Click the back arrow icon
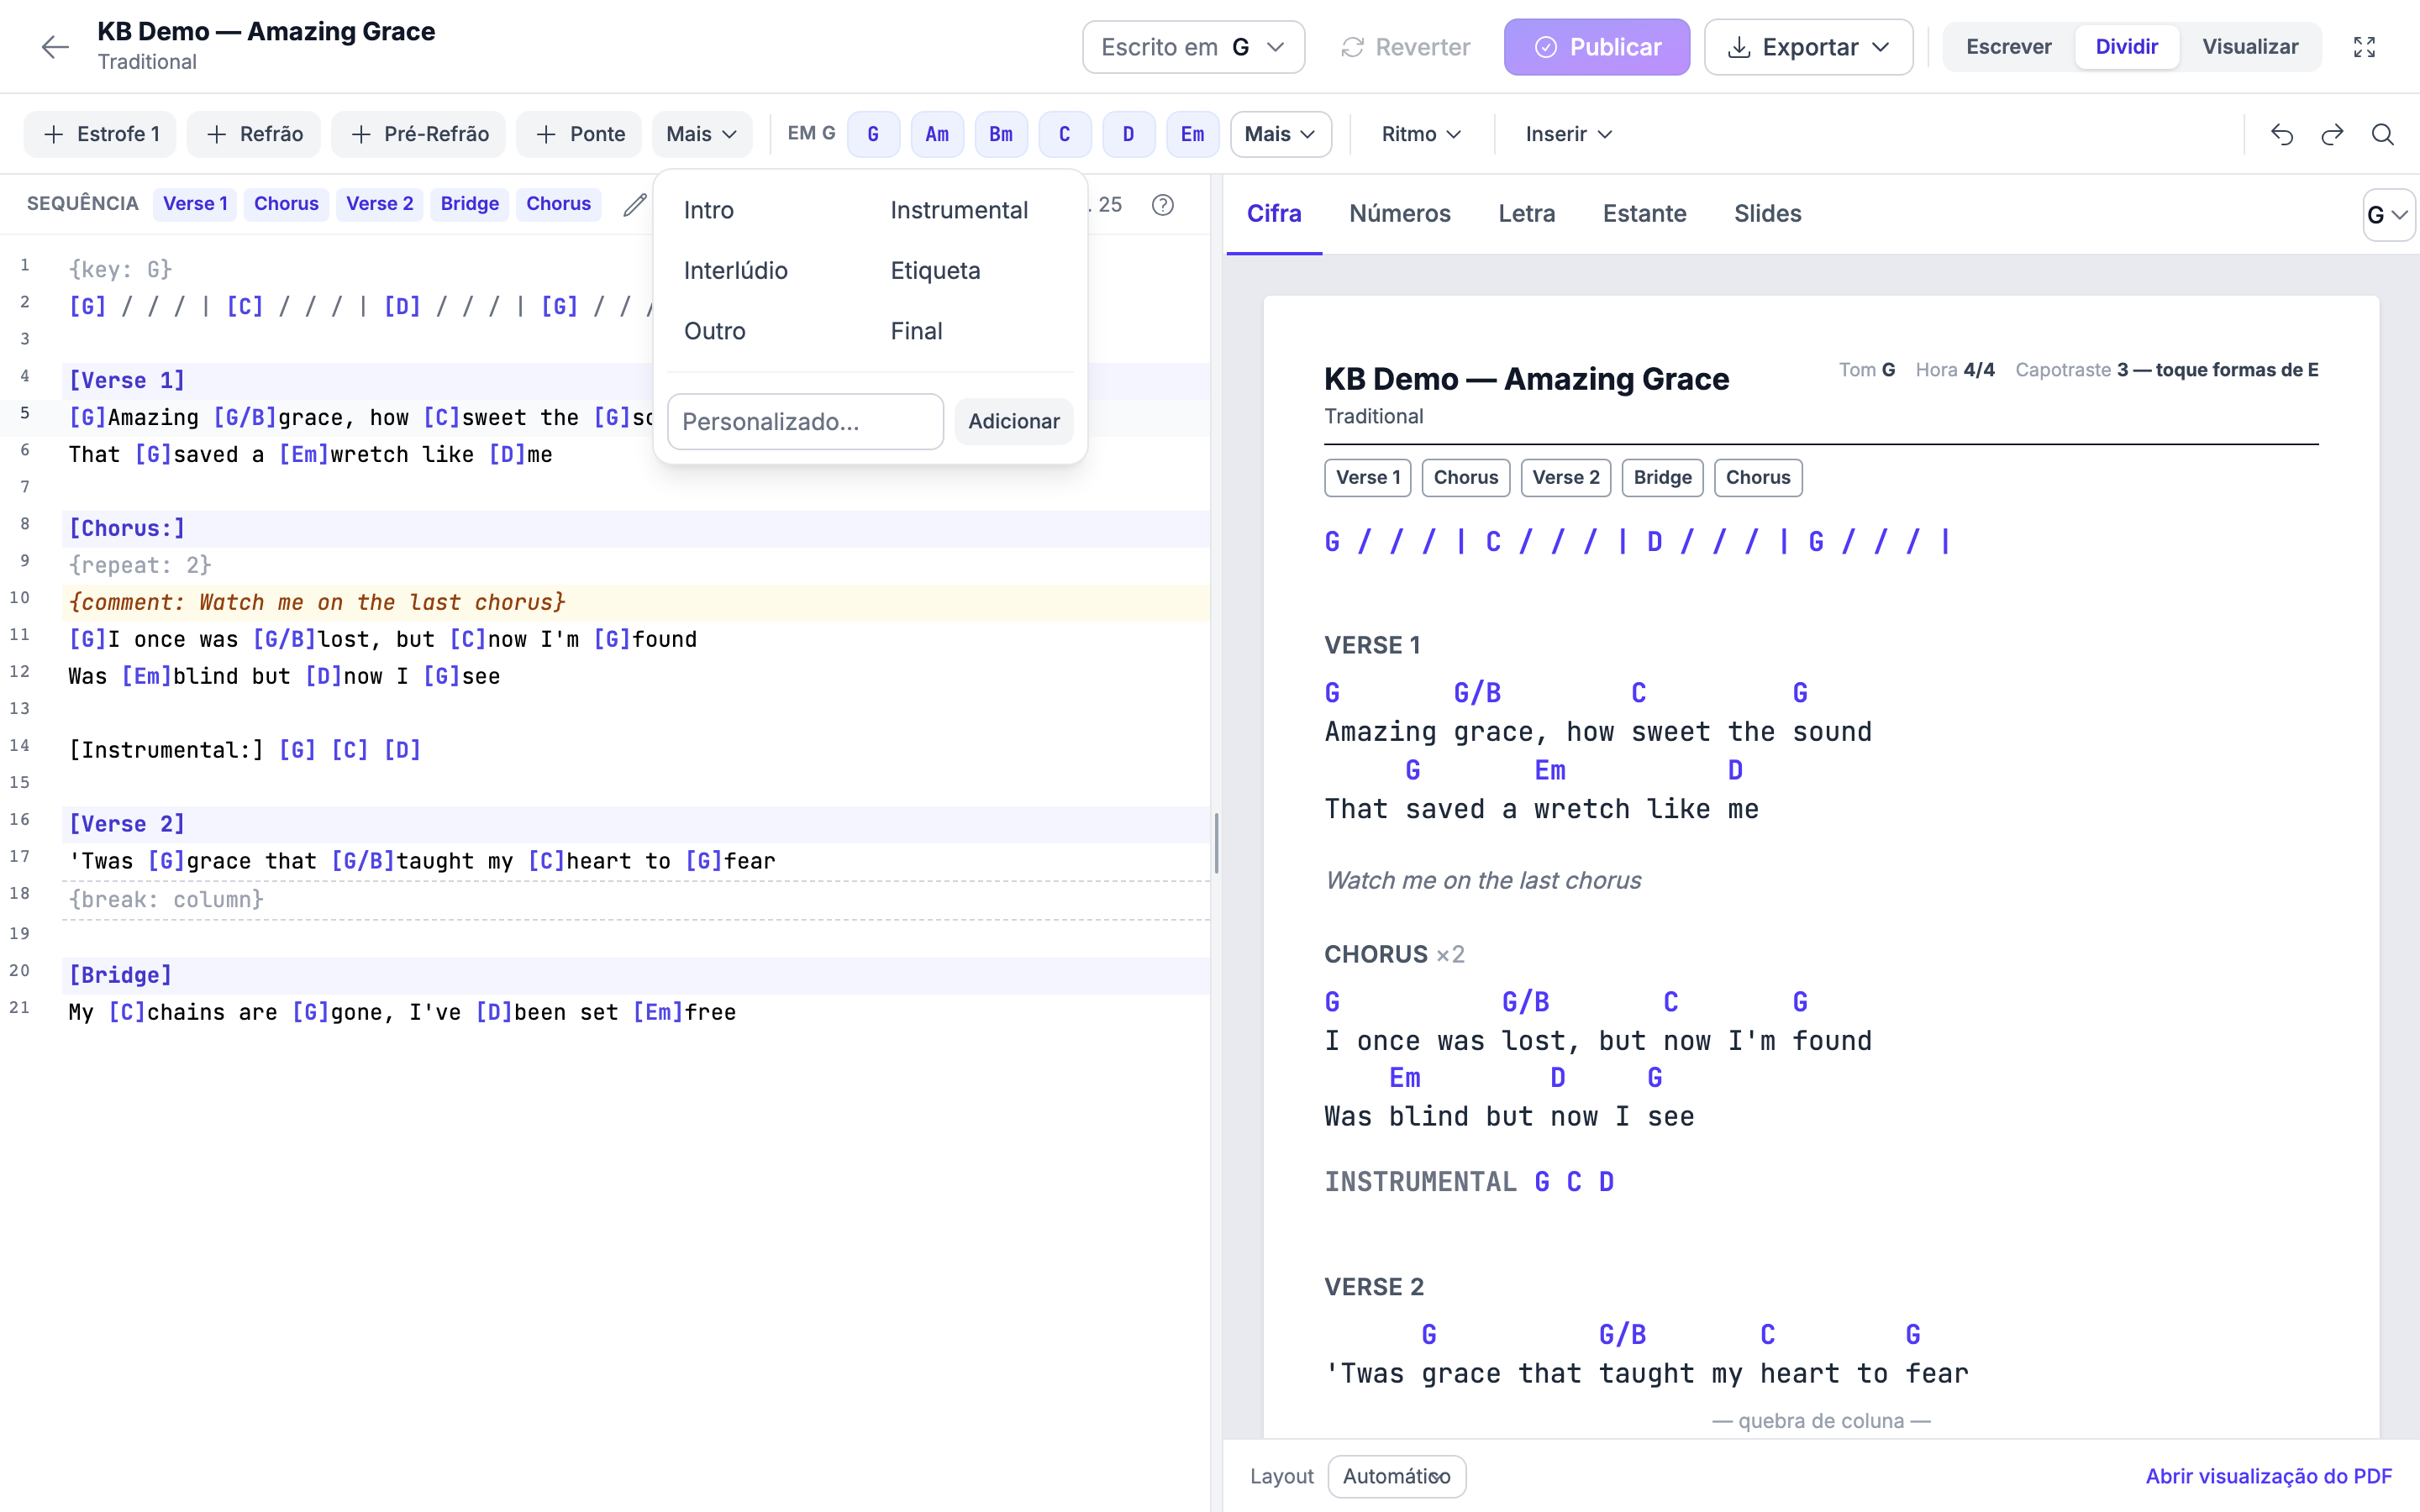Viewport: 2420px width, 1512px height. coord(55,47)
